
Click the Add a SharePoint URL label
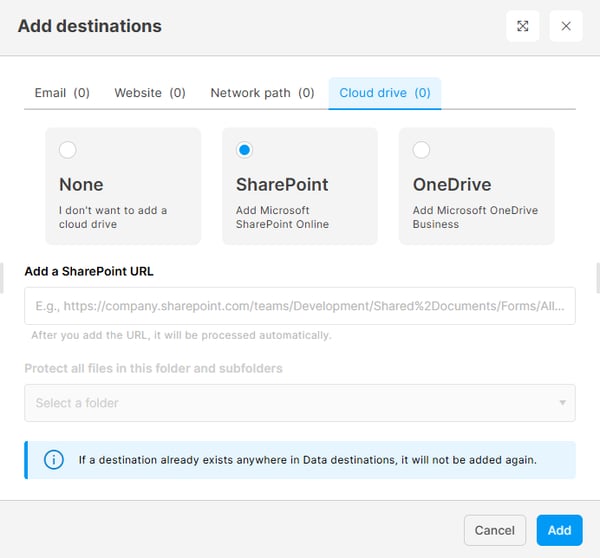(89, 271)
